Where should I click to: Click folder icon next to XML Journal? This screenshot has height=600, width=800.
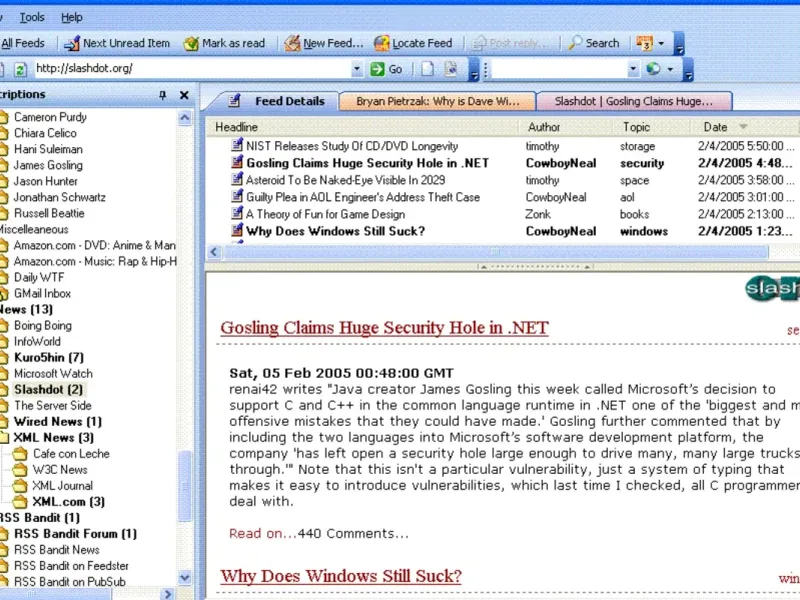[20, 486]
